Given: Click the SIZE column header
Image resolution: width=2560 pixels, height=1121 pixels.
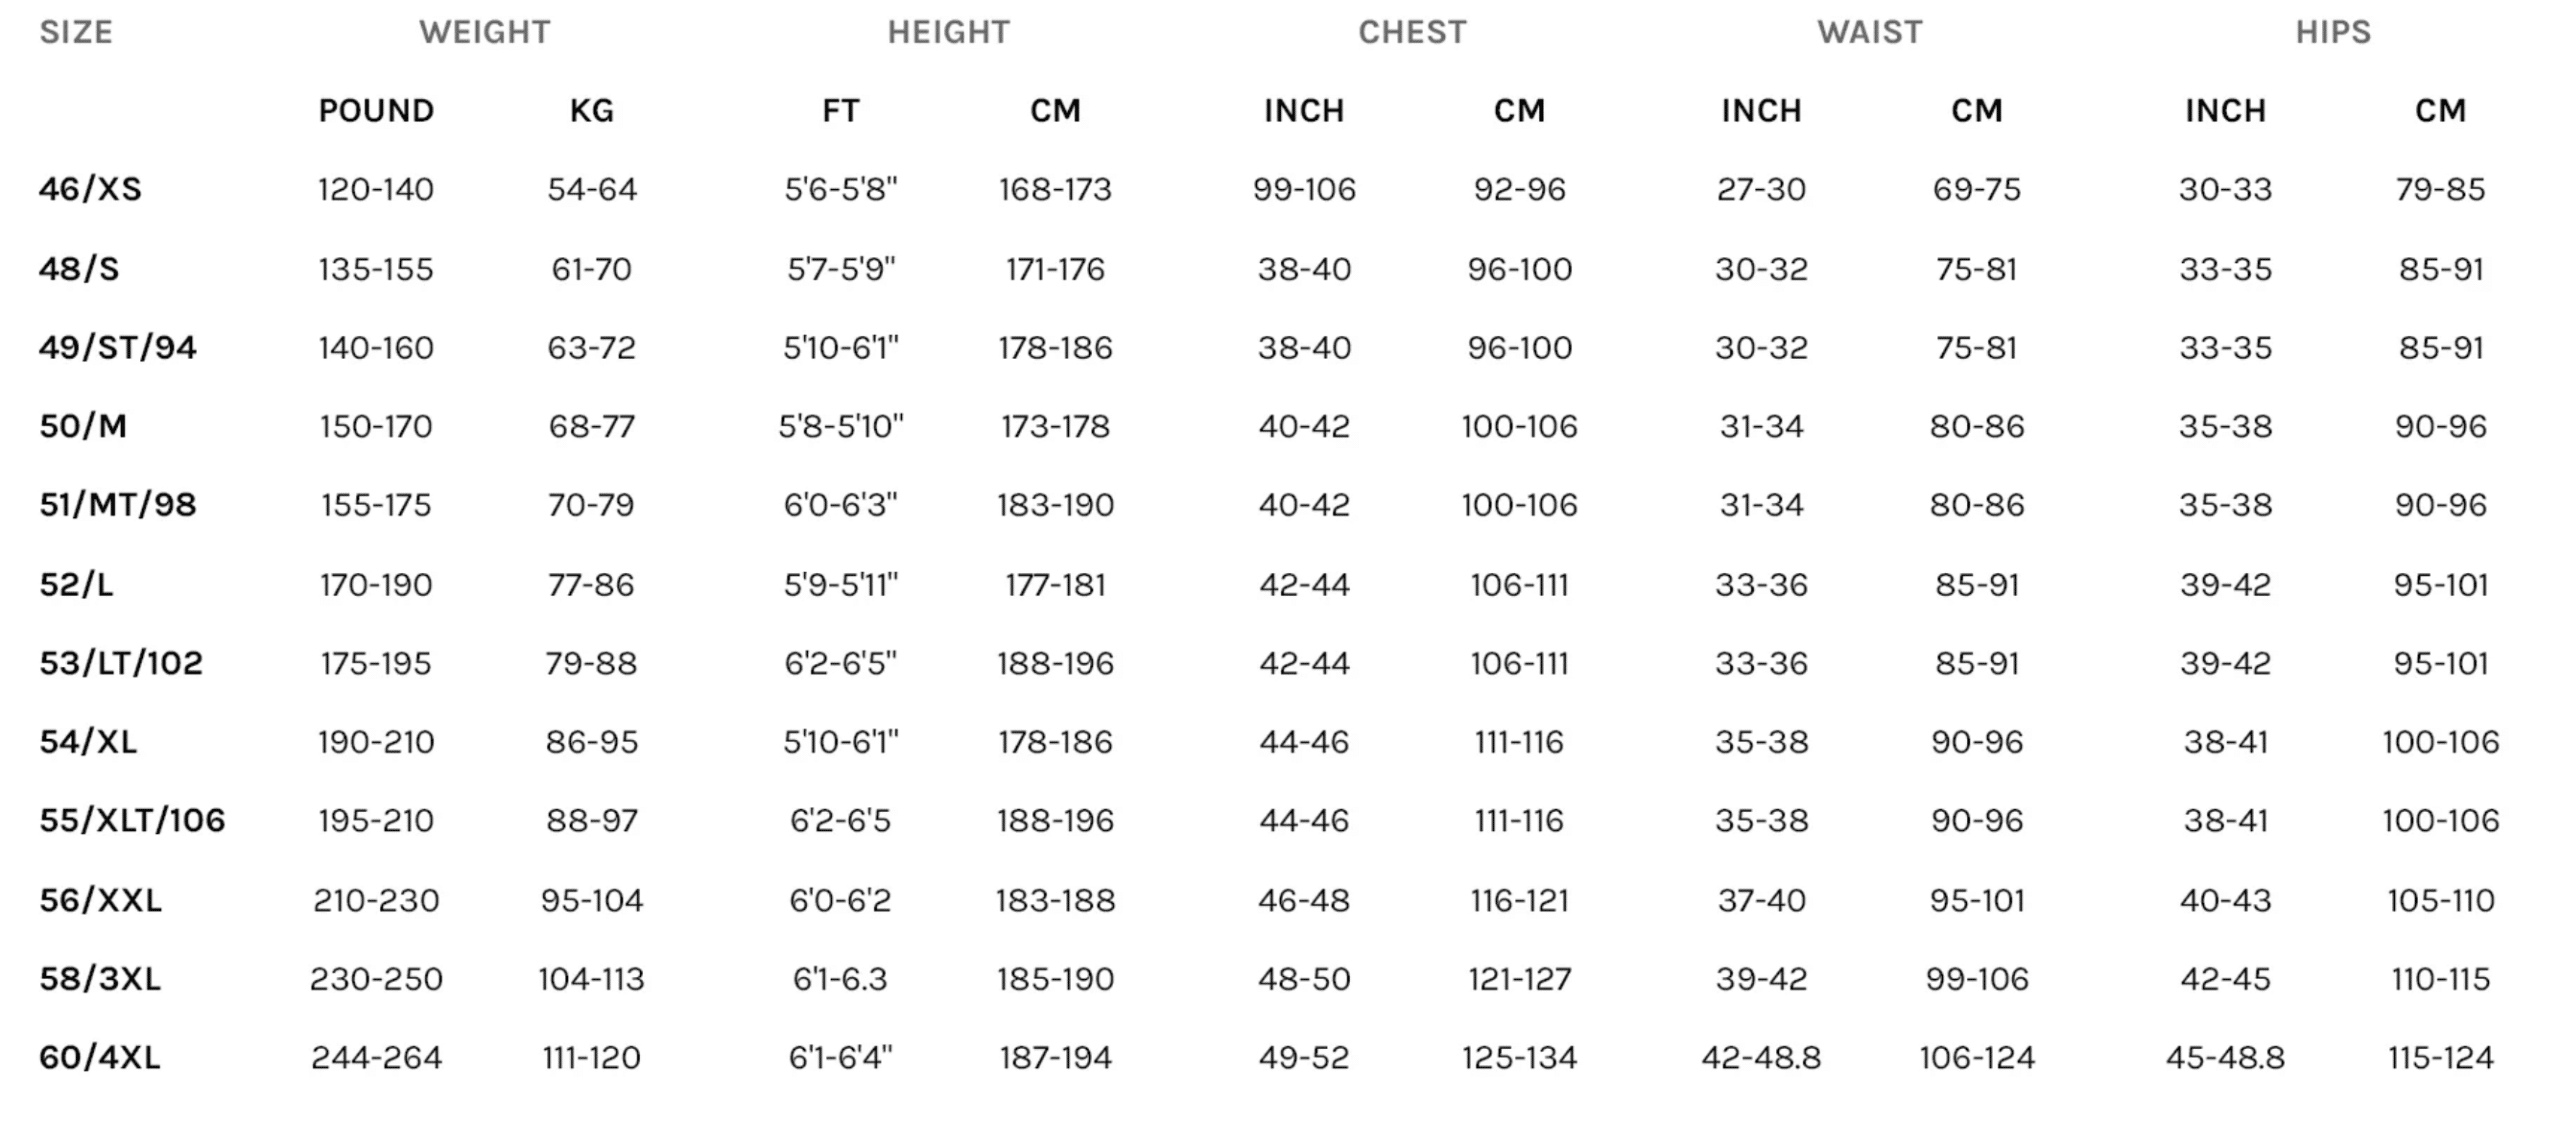Looking at the screenshot, I should 76,32.
